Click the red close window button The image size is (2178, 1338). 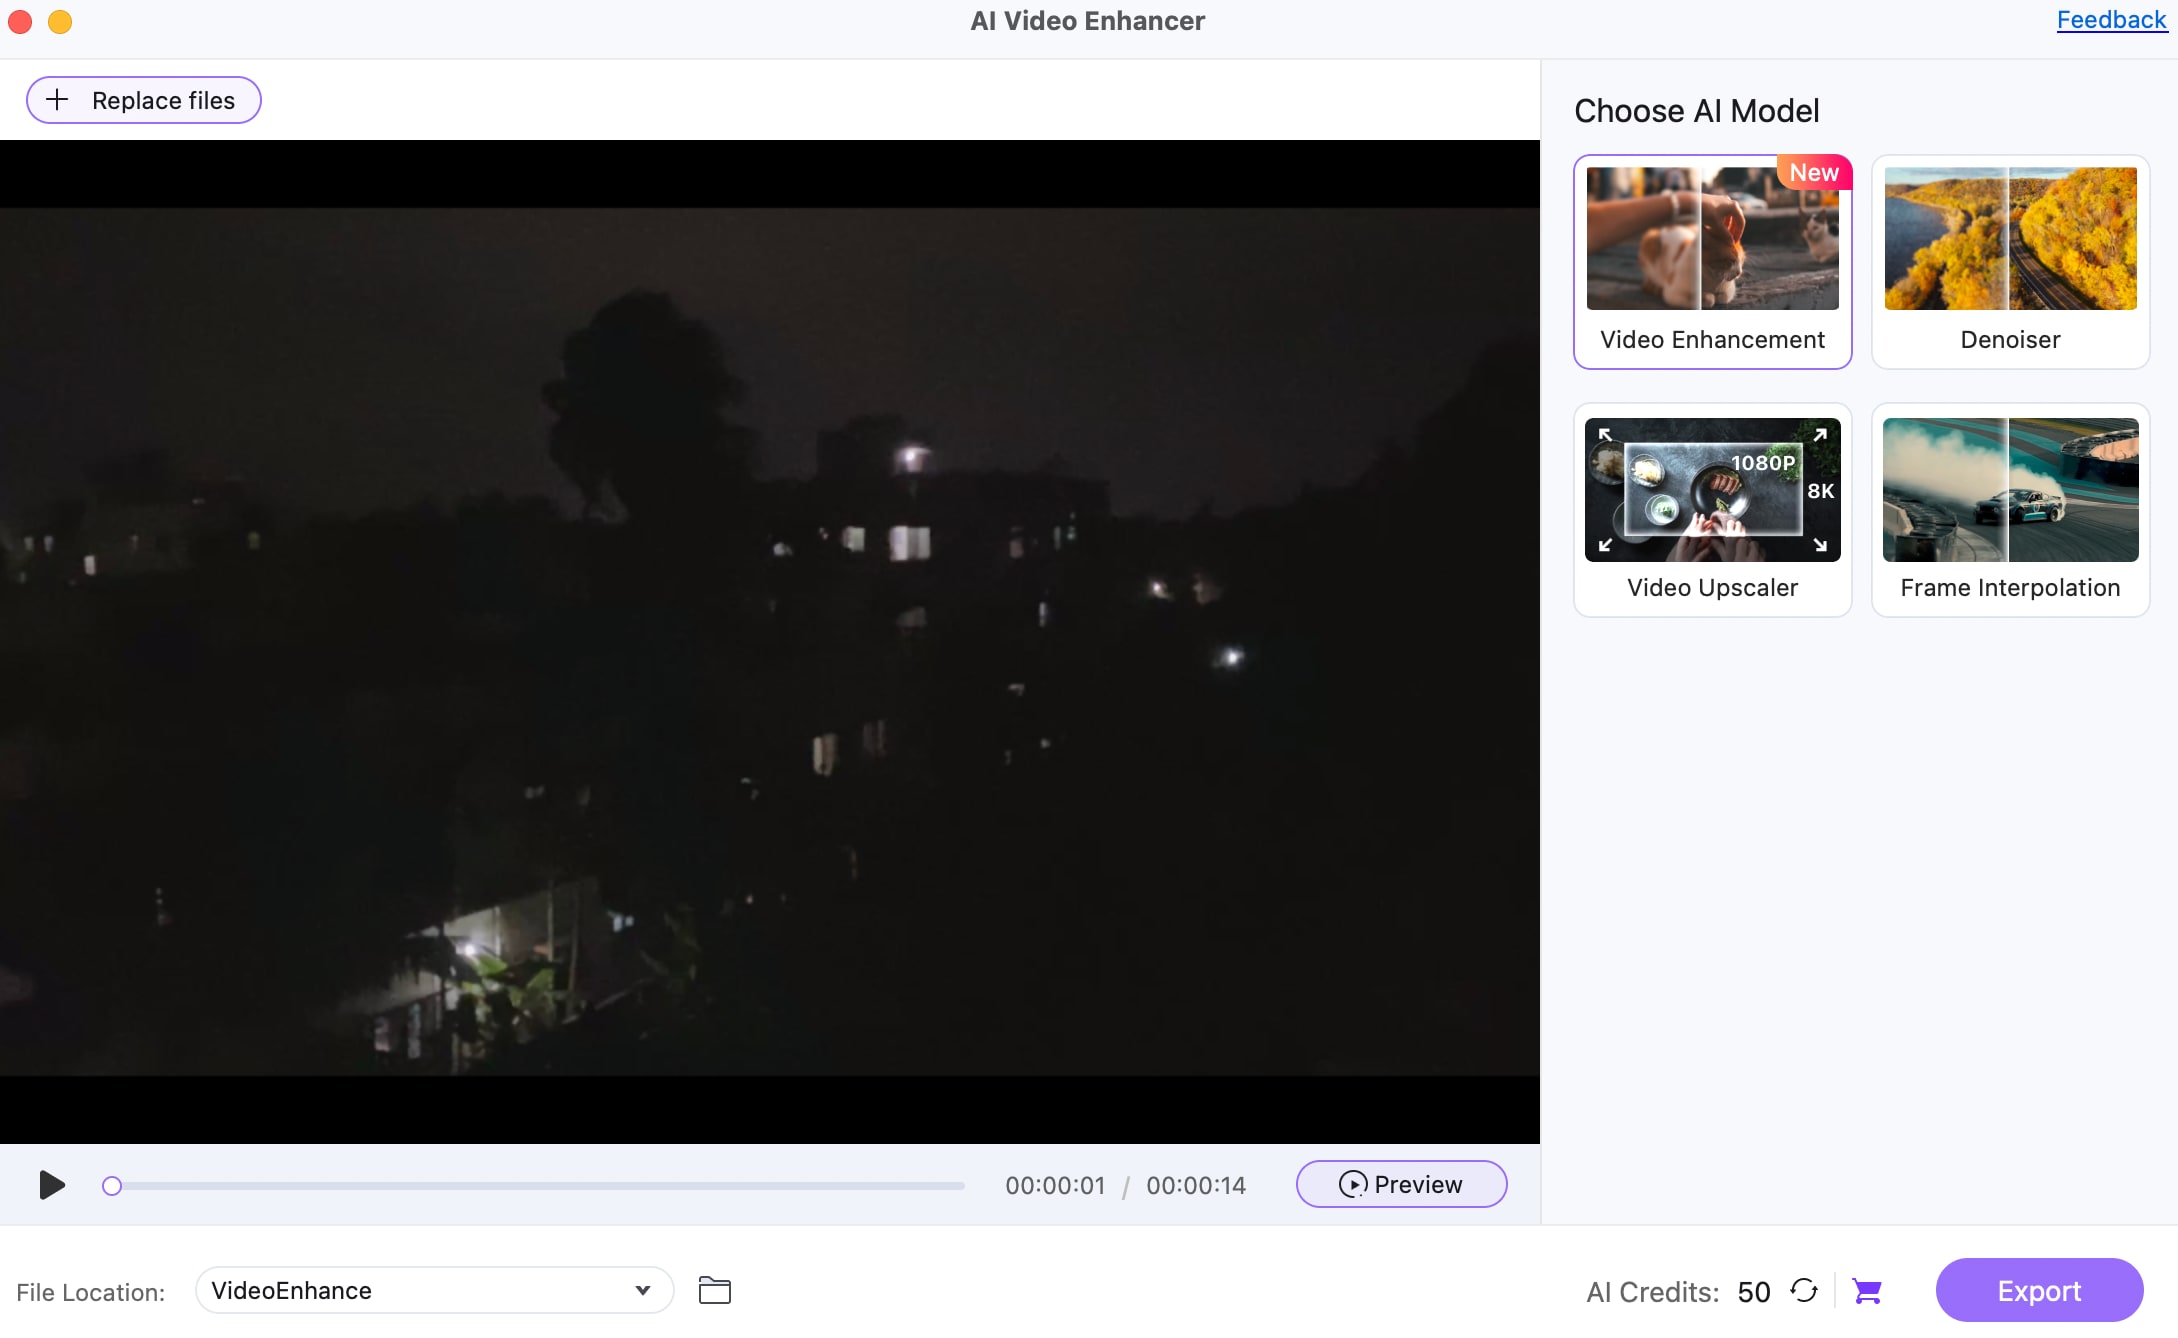point(20,21)
